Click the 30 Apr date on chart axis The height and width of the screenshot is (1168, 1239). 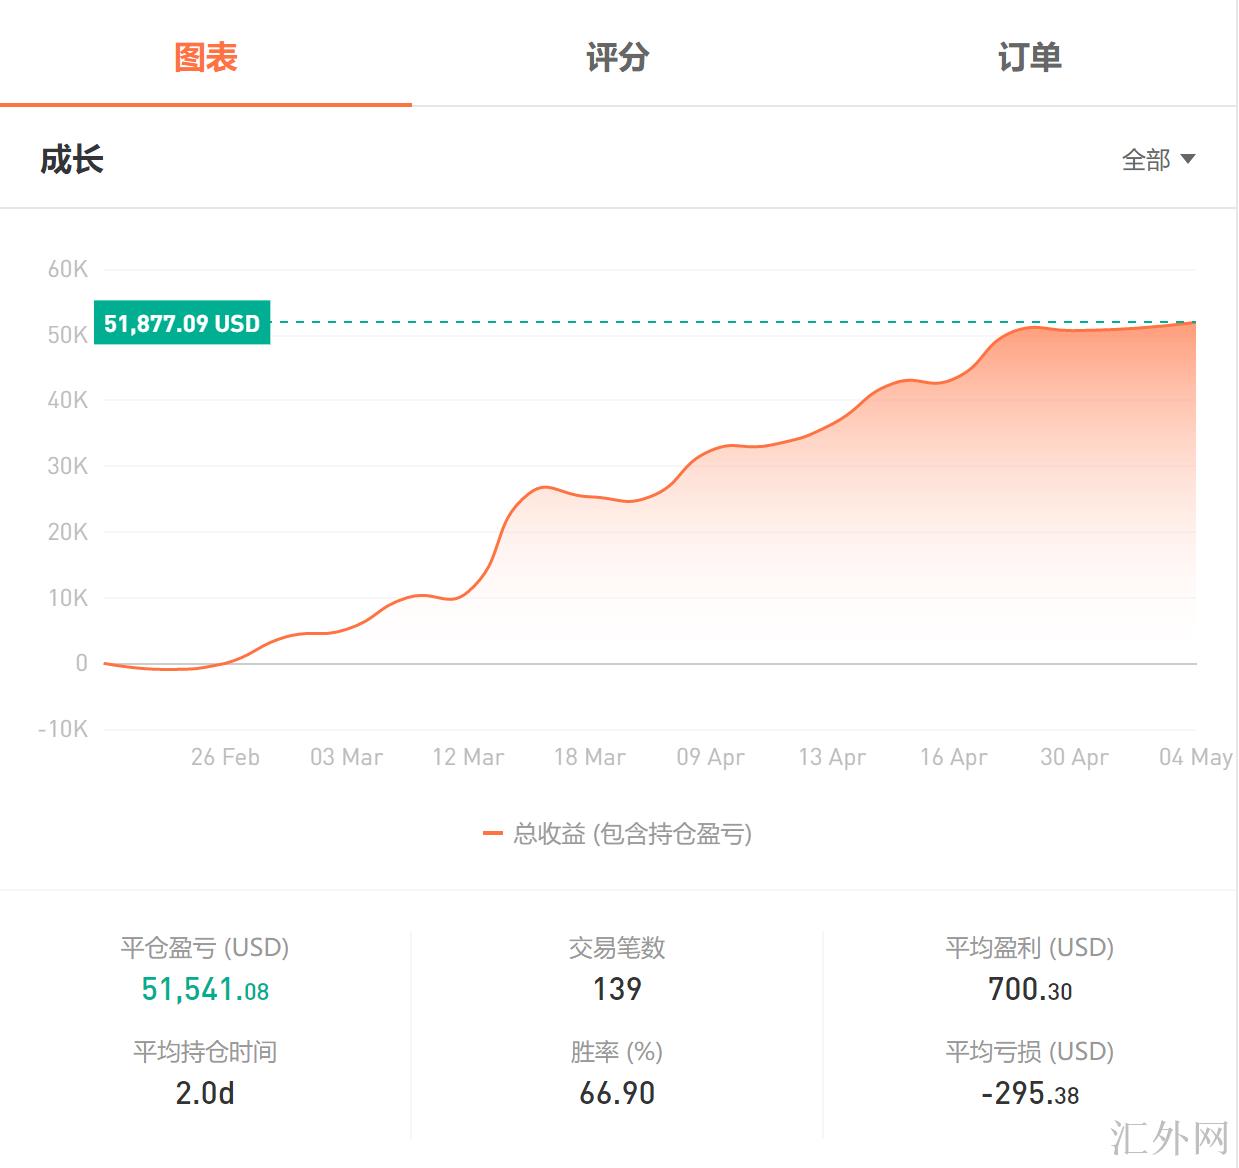(1074, 757)
